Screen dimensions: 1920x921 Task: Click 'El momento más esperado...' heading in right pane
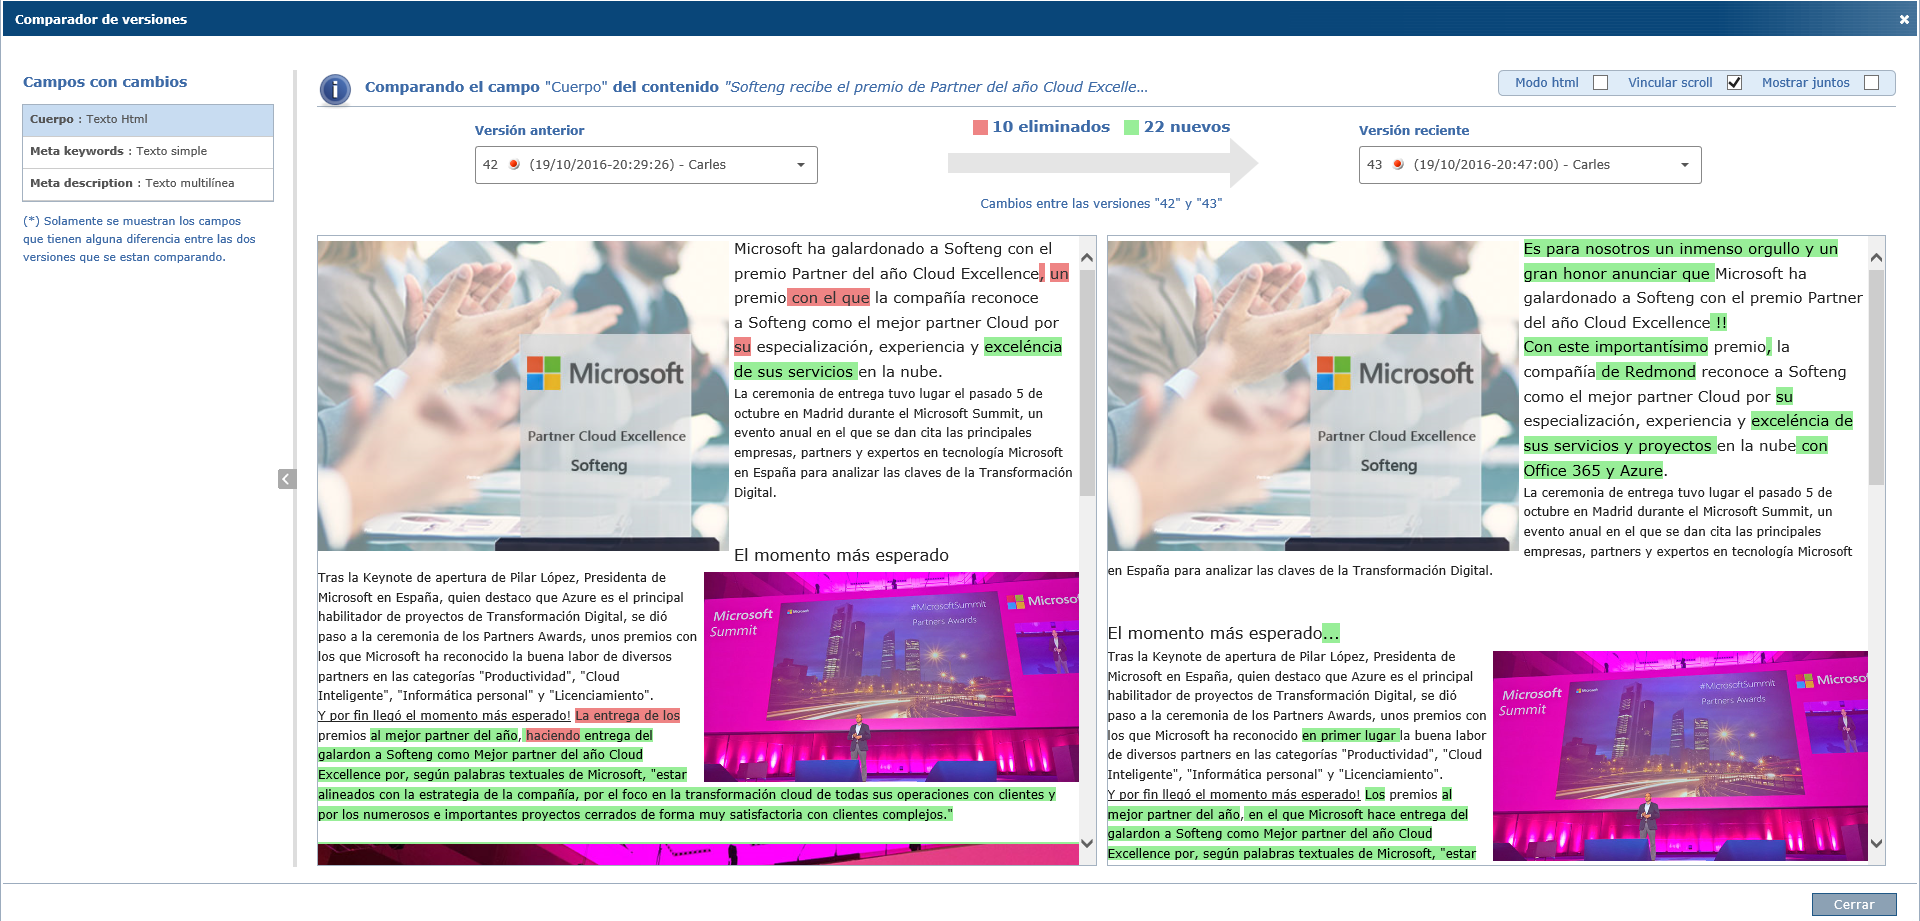click(1223, 634)
